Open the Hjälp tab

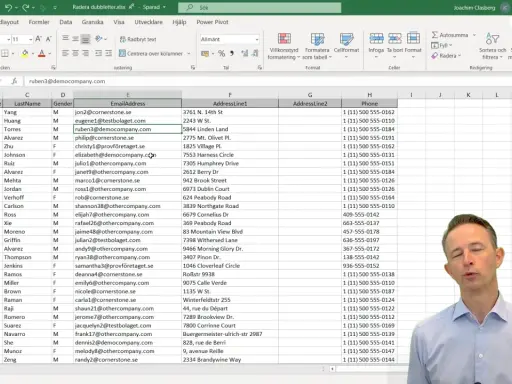point(179,22)
